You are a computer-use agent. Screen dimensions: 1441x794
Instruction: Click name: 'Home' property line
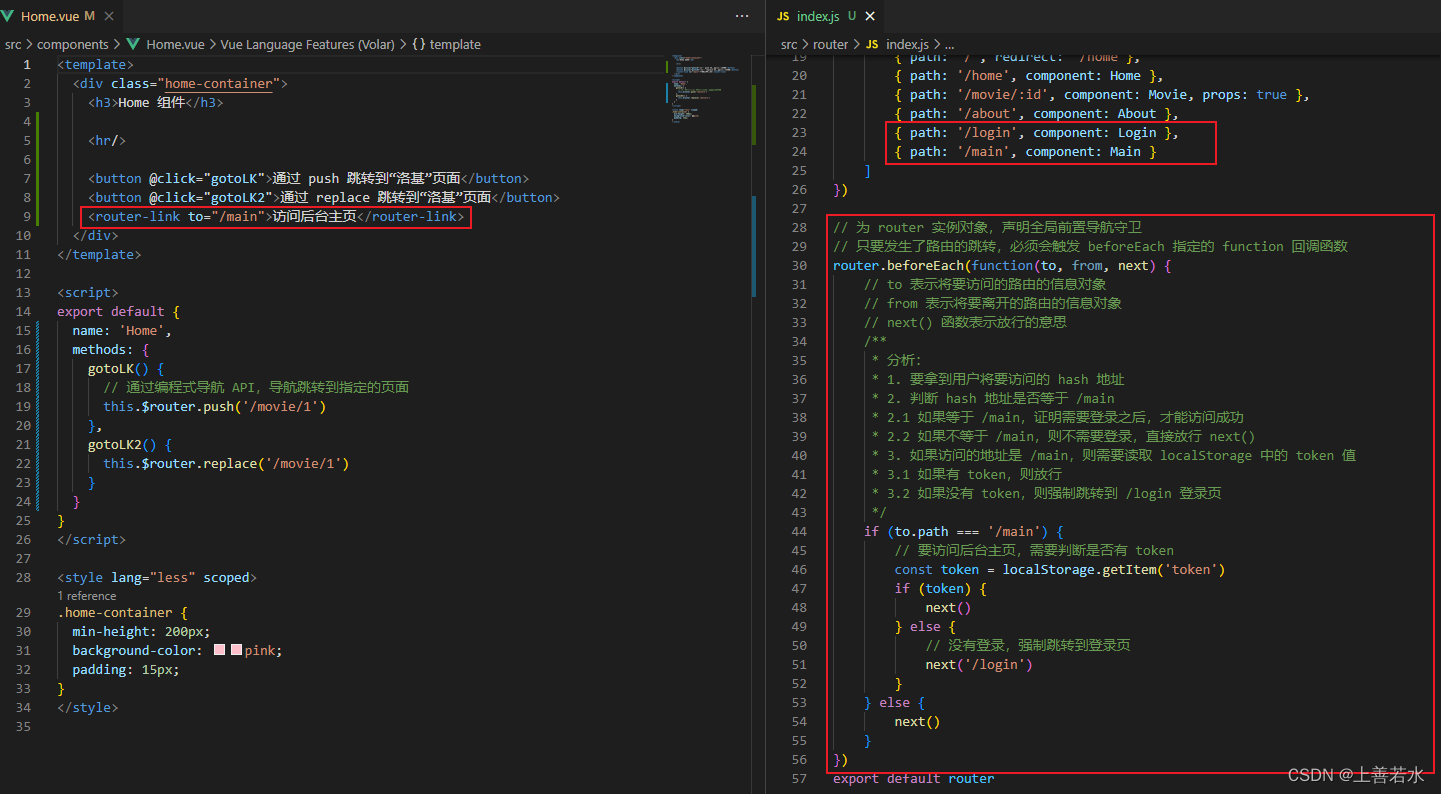click(x=122, y=330)
